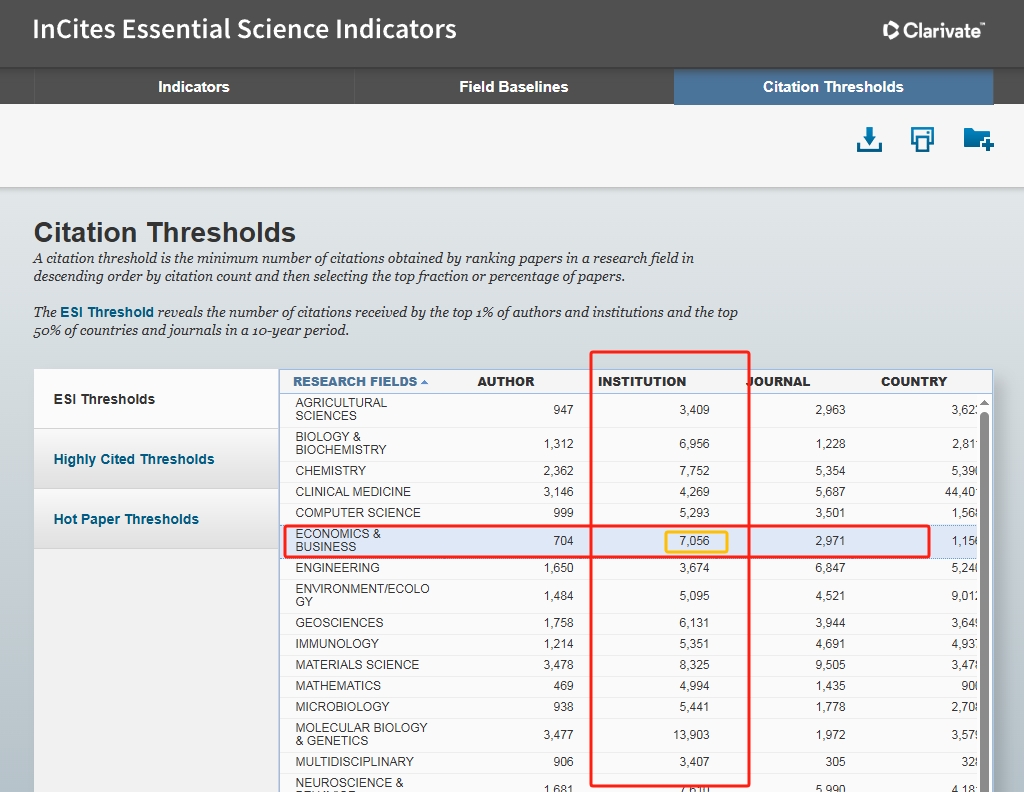Viewport: 1024px width, 792px height.
Task: Open the Indicators tab
Action: pyautogui.click(x=193, y=87)
